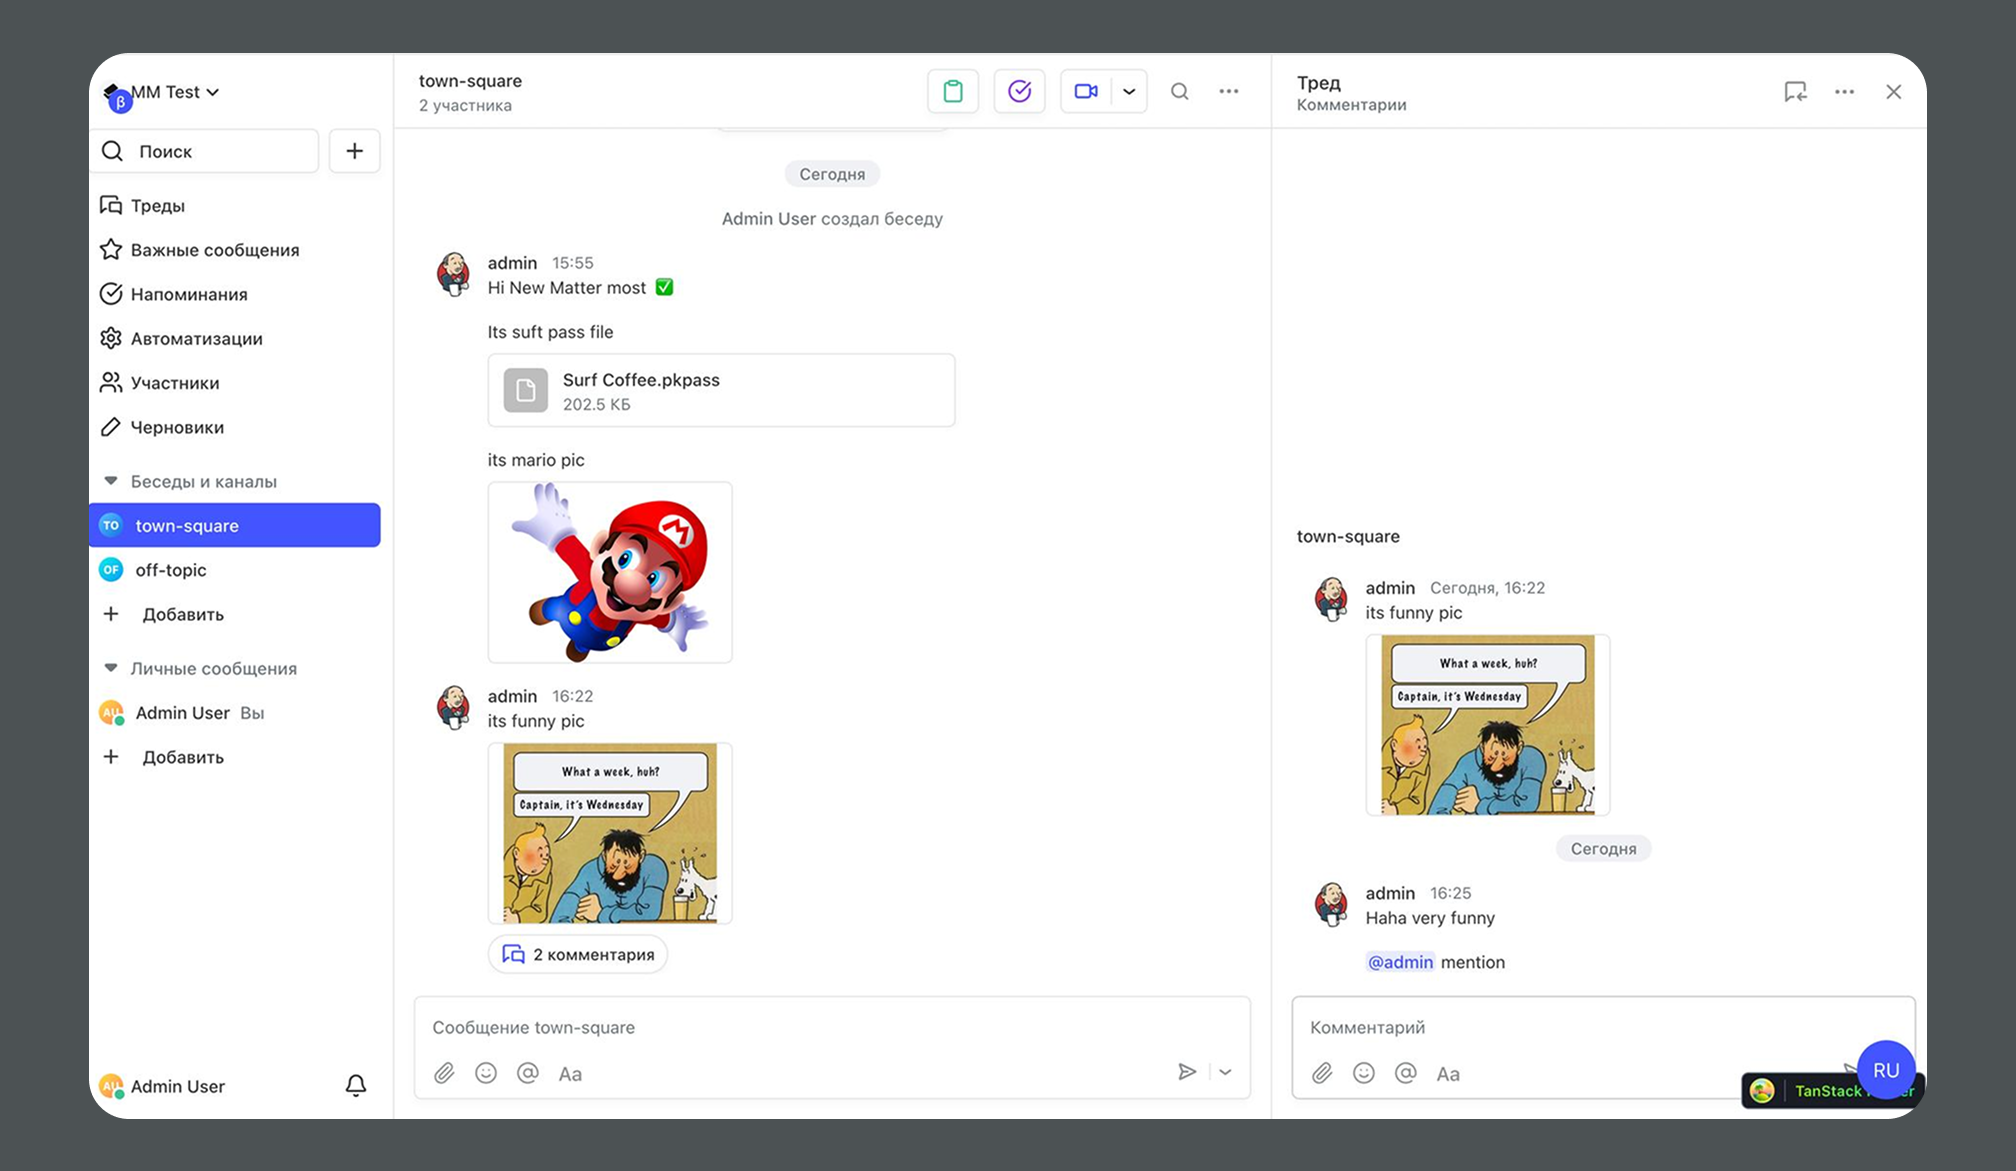This screenshot has width=2016, height=1171.
Task: Expand the video call options dropdown arrow
Action: tap(1129, 91)
